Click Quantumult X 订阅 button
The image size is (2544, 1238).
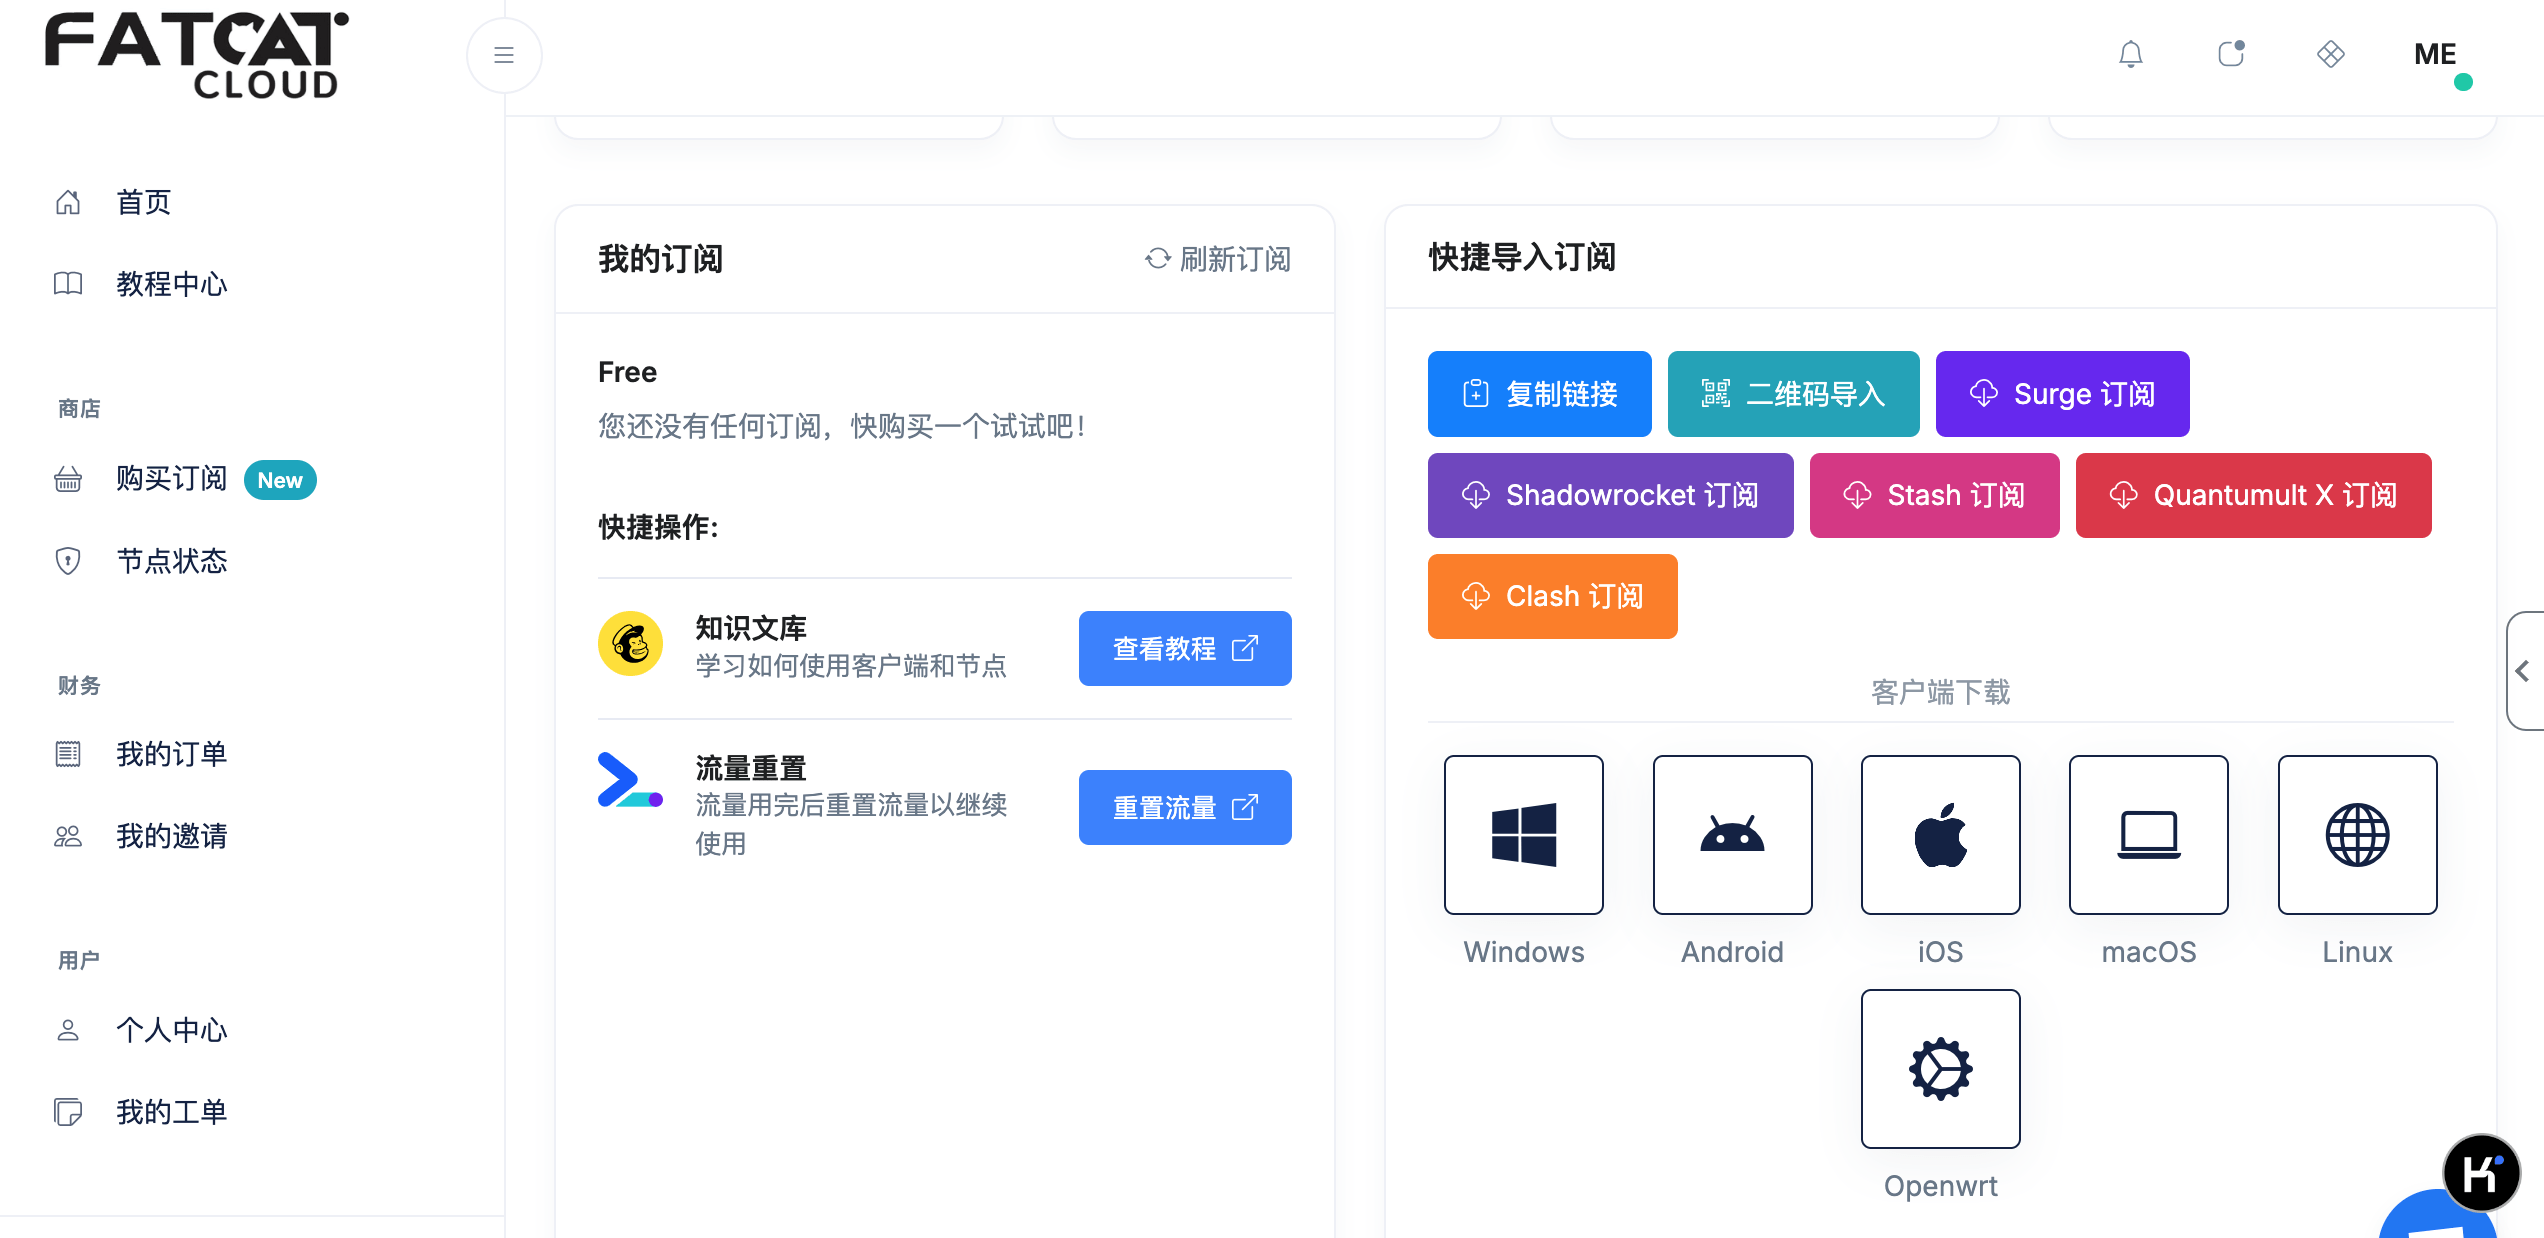pyautogui.click(x=2254, y=495)
